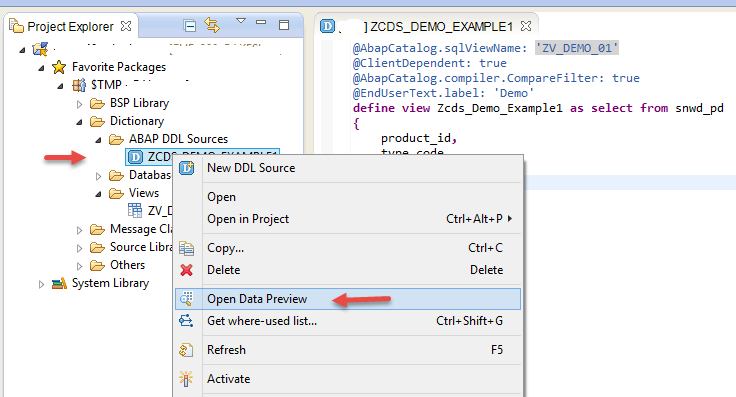This screenshot has width=736, height=397.
Task: Choose New DDL Source from context menu
Action: 347,168
